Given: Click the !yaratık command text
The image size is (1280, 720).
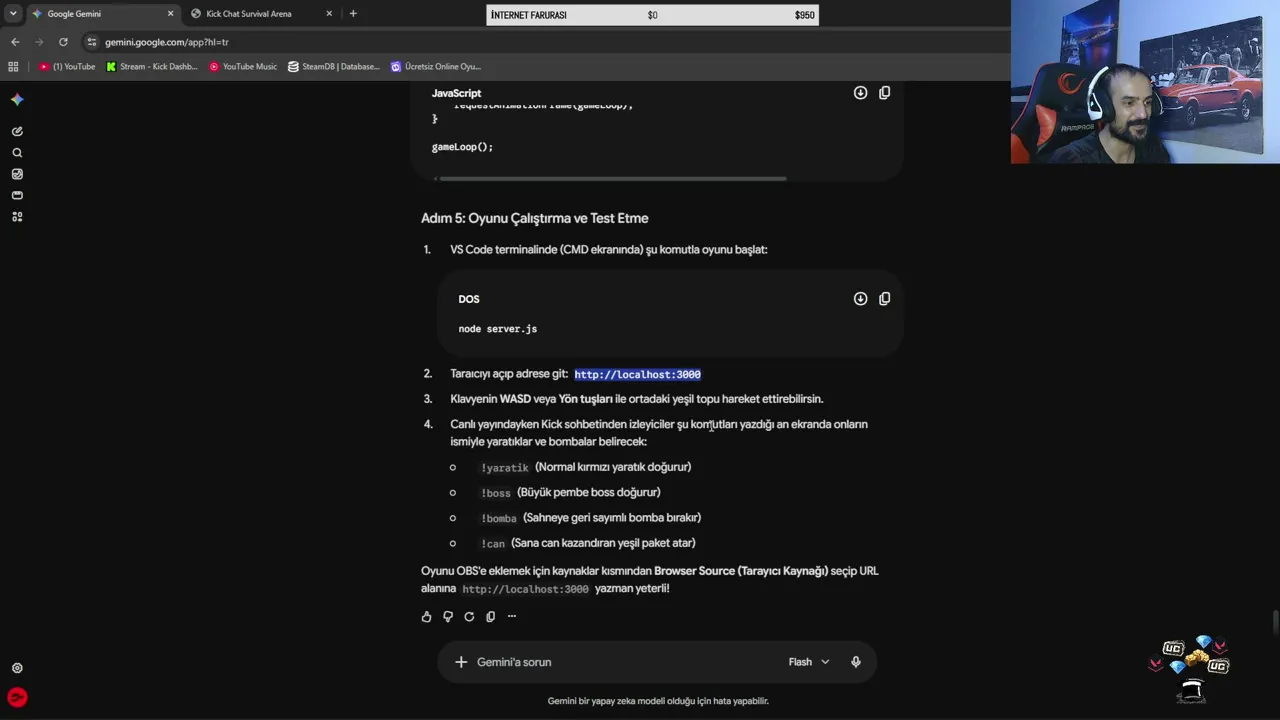Looking at the screenshot, I should click(x=505, y=468).
